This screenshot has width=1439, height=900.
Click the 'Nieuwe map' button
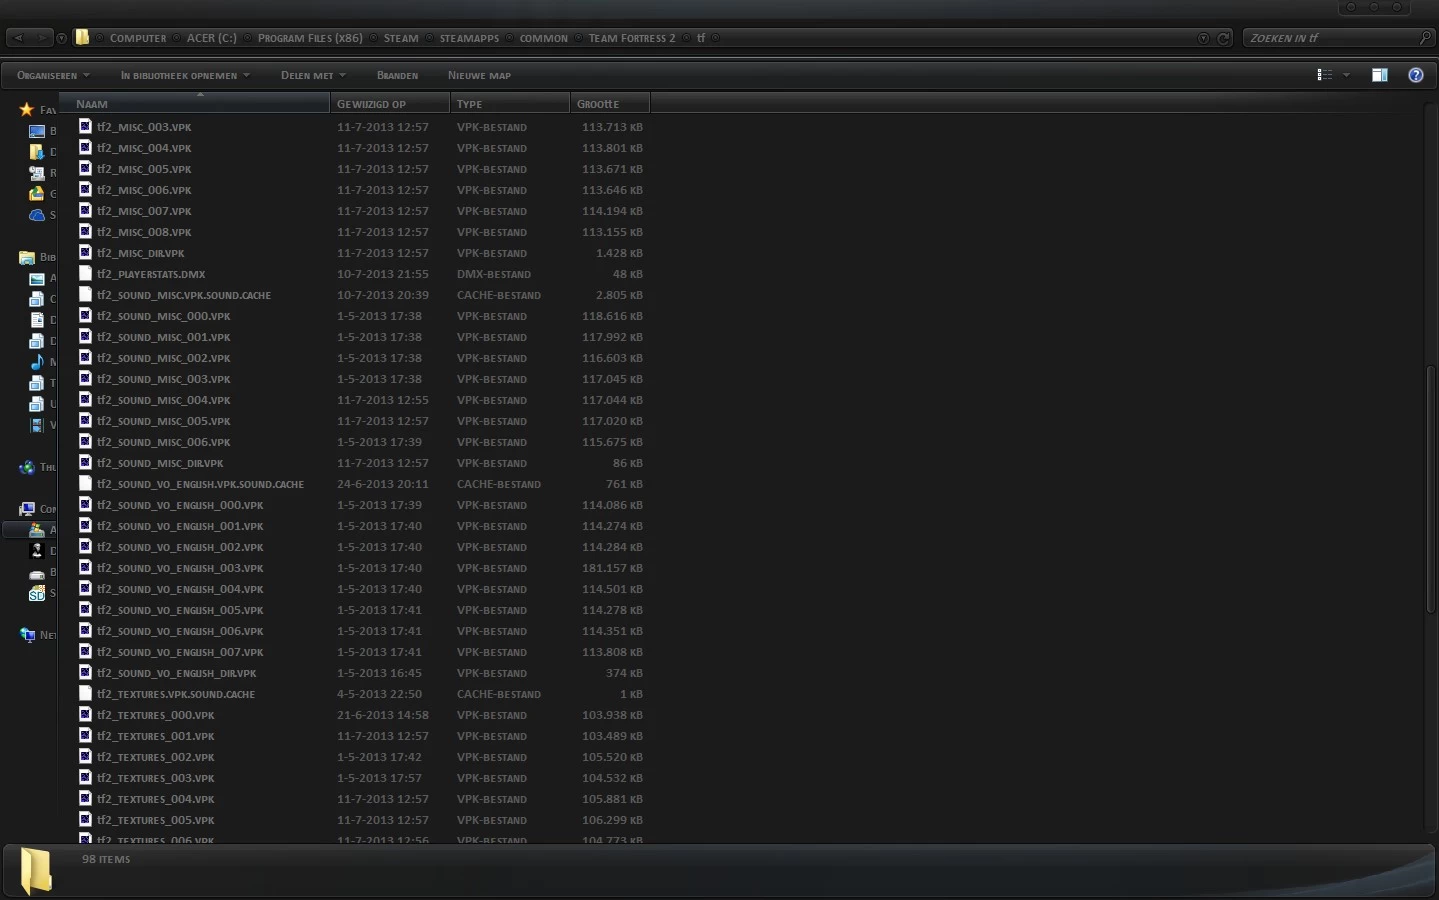[479, 75]
